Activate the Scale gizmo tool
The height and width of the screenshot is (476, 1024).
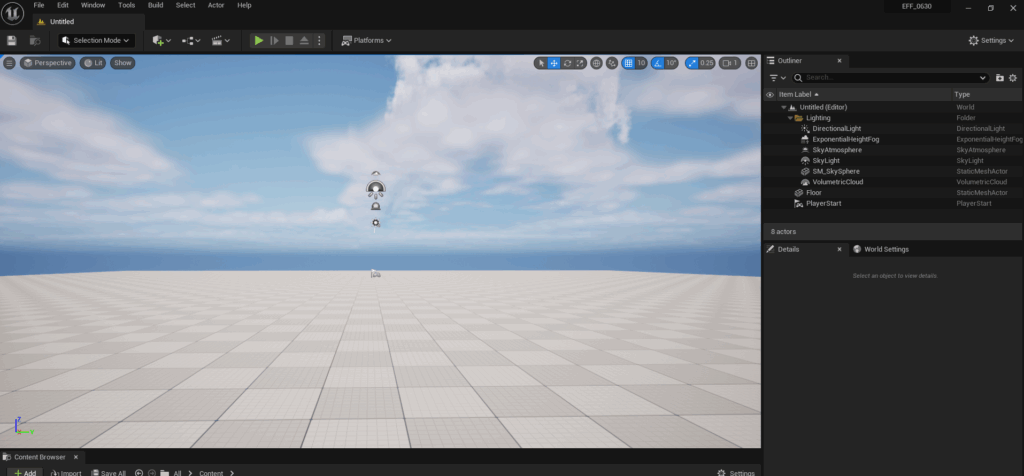point(580,63)
